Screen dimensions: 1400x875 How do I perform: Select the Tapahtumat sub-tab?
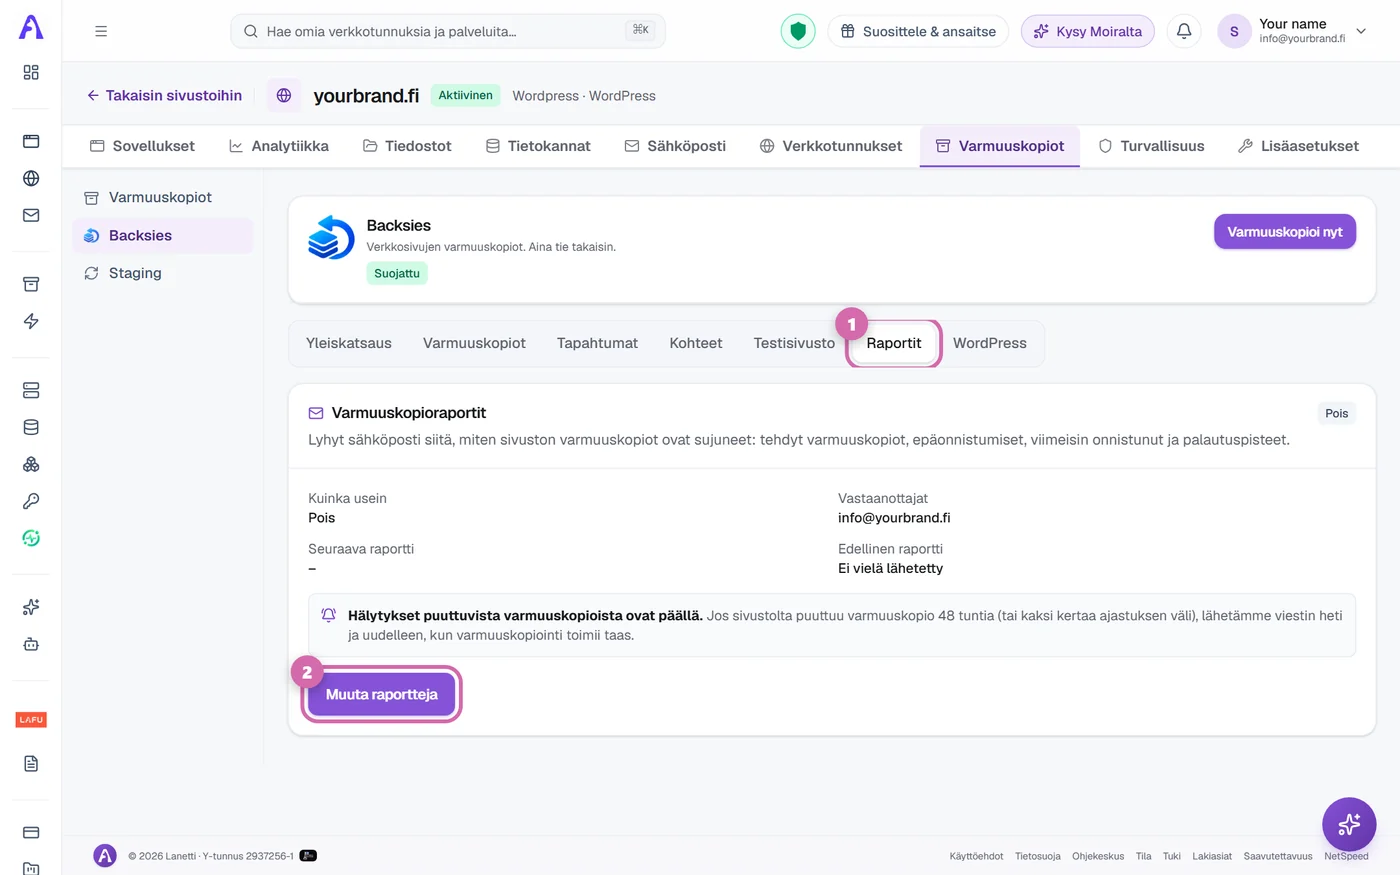click(x=597, y=343)
